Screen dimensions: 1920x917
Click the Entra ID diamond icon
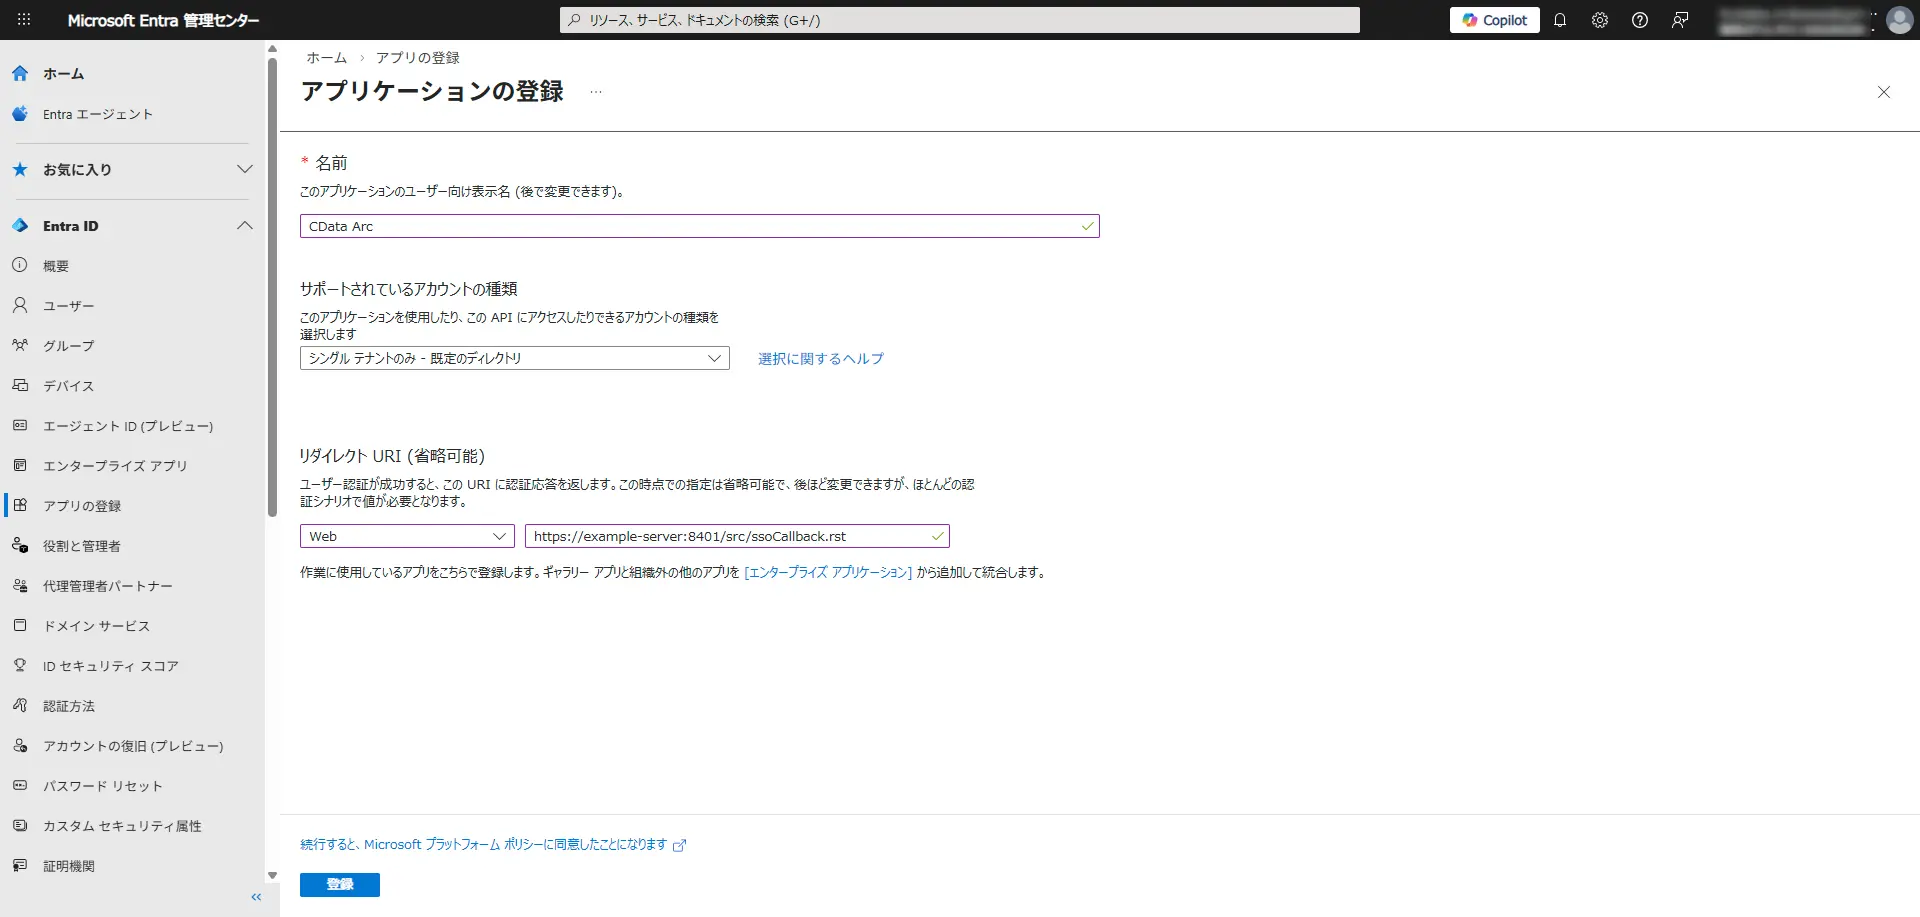20,226
